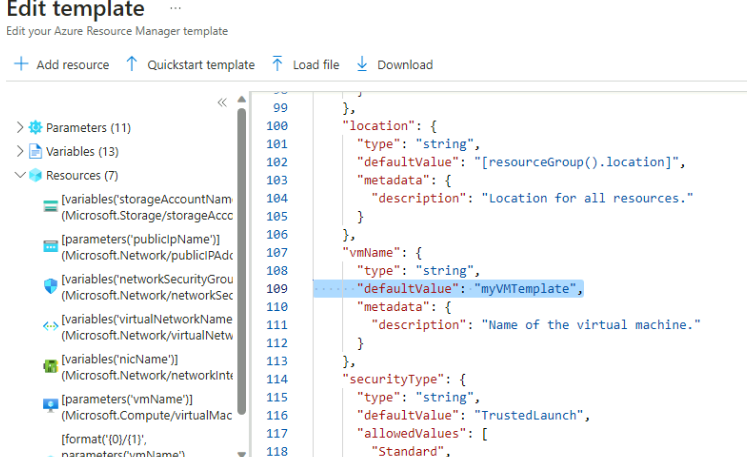Click the Quickstart template button label
This screenshot has height=457, width=747.
point(200,65)
